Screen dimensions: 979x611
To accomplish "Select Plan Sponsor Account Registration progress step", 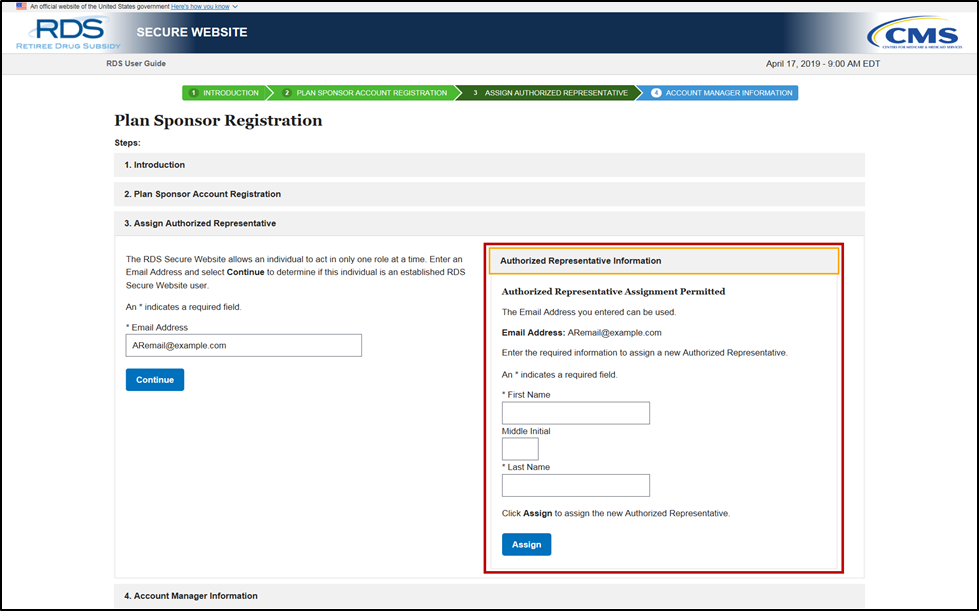I will coord(365,93).
